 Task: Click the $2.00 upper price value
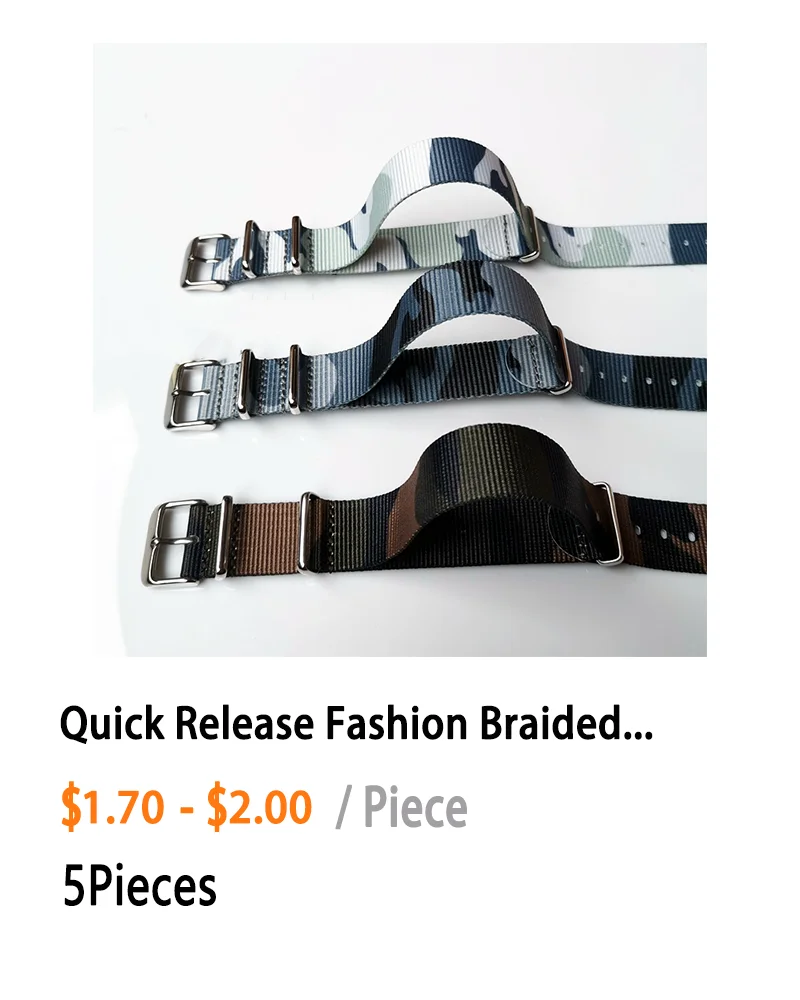(260, 807)
